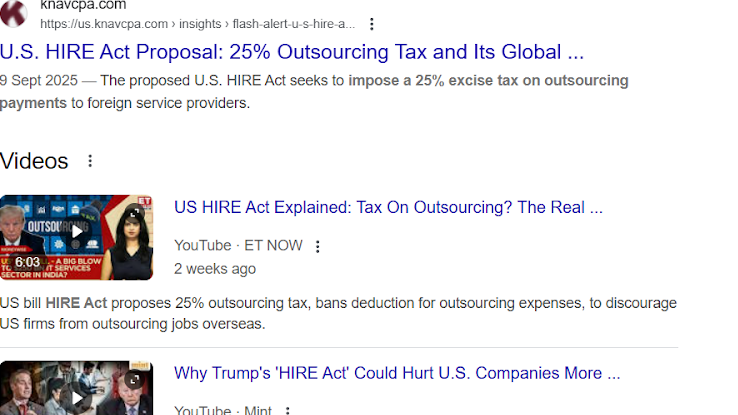
Task: Open the options menu next to Videos heading
Action: coord(90,161)
